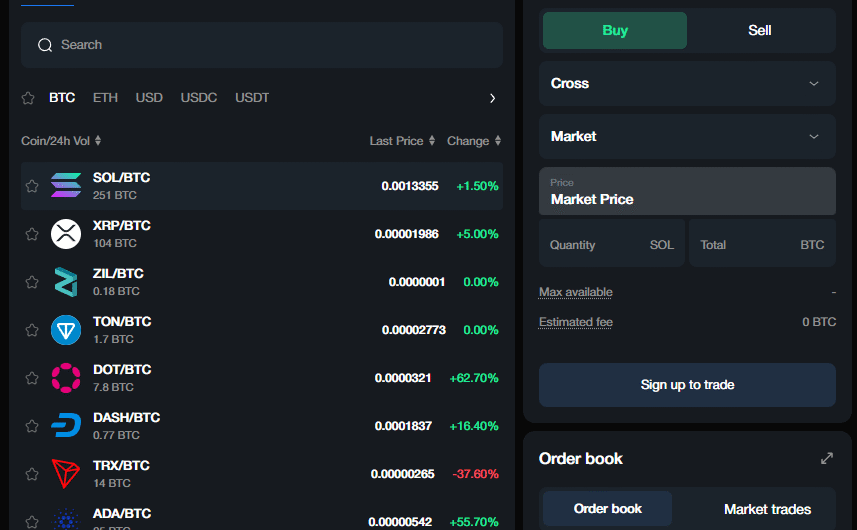Click the Zilliqa ZIL coin icon
Image resolution: width=857 pixels, height=530 pixels.
pyautogui.click(x=66, y=282)
